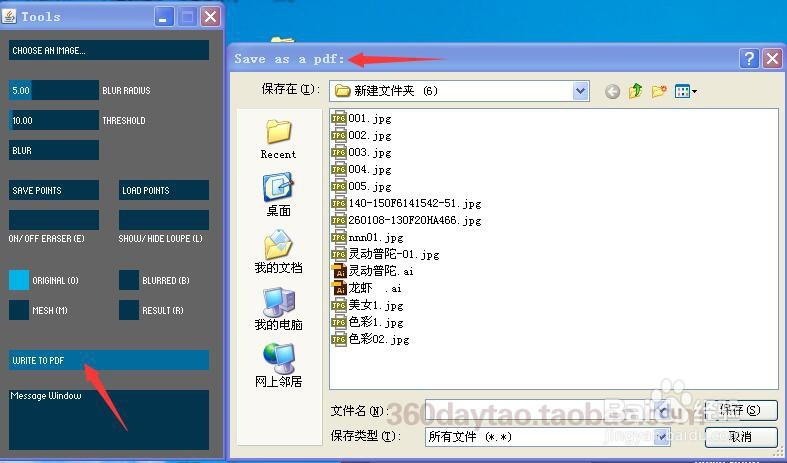This screenshot has height=463, width=787.
Task: Go up one folder level icon
Action: [x=635, y=91]
